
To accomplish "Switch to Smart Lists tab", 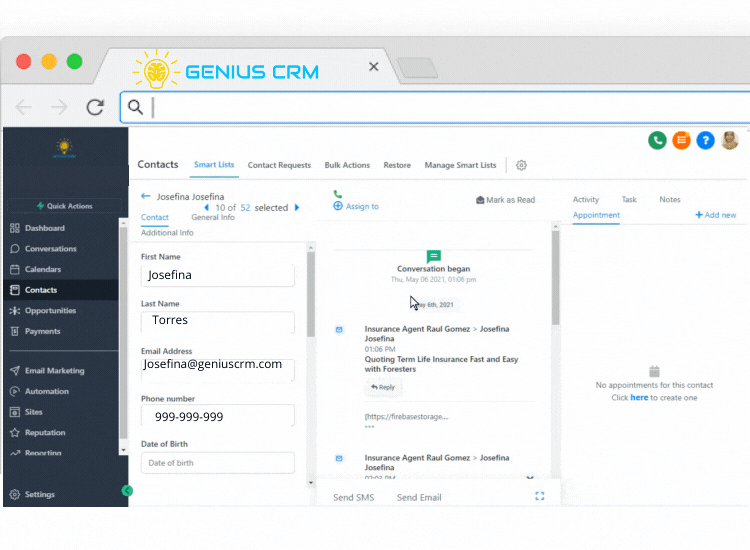I will (214, 165).
